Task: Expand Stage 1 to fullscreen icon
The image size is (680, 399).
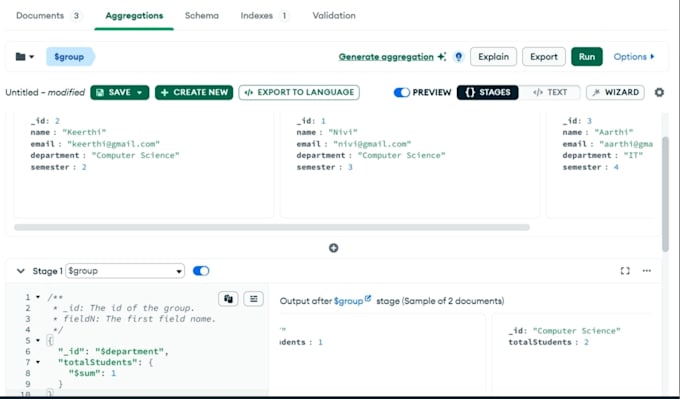Action: pos(625,271)
